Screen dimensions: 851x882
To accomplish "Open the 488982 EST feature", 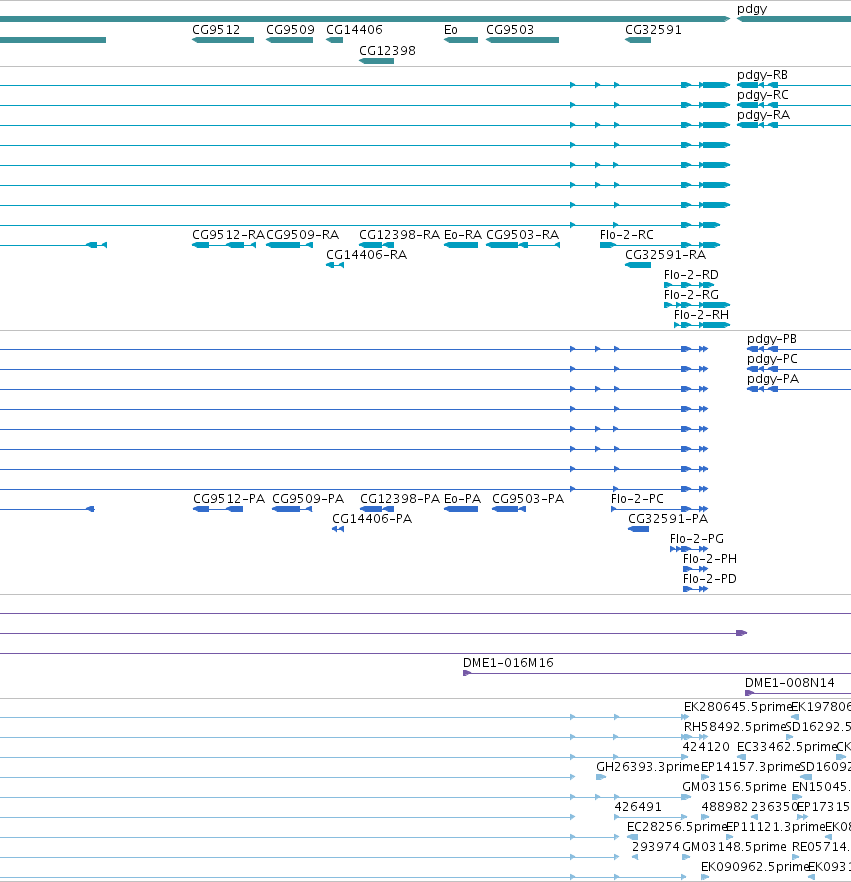I will 705,817.
